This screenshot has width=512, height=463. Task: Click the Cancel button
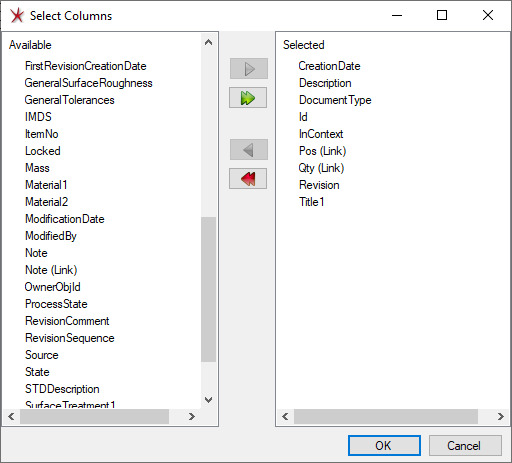465,446
